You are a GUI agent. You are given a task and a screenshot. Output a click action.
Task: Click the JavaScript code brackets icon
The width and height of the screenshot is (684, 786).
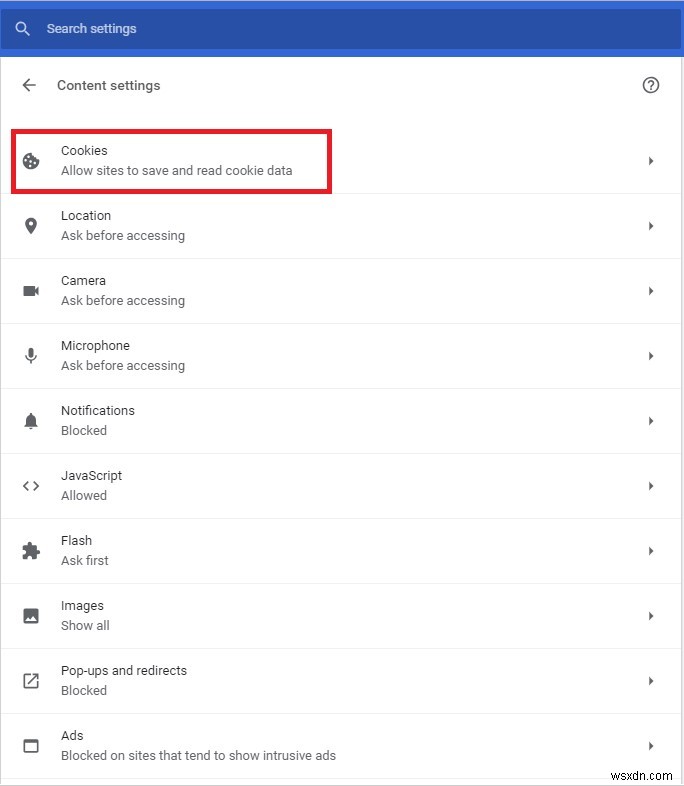[x=31, y=486]
